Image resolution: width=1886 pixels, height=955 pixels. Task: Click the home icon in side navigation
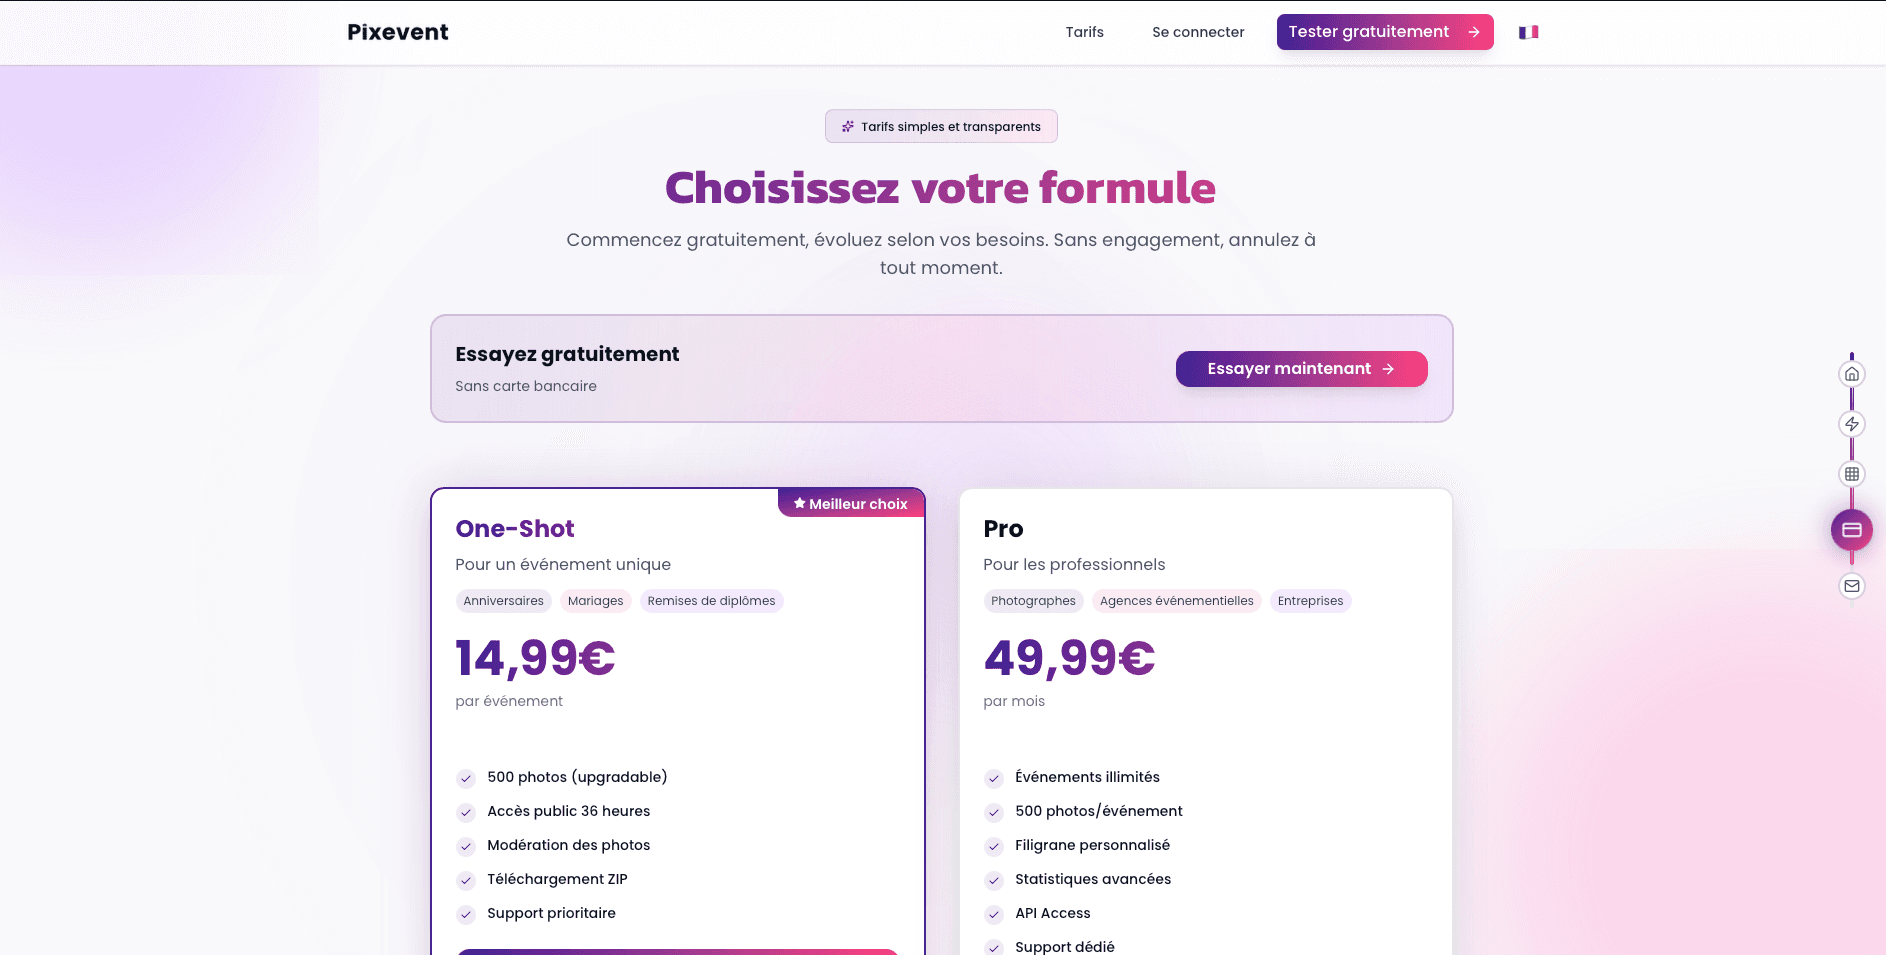point(1852,374)
